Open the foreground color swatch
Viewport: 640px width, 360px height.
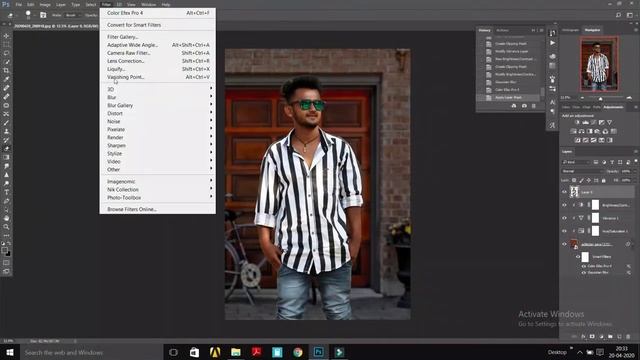(x=4, y=250)
